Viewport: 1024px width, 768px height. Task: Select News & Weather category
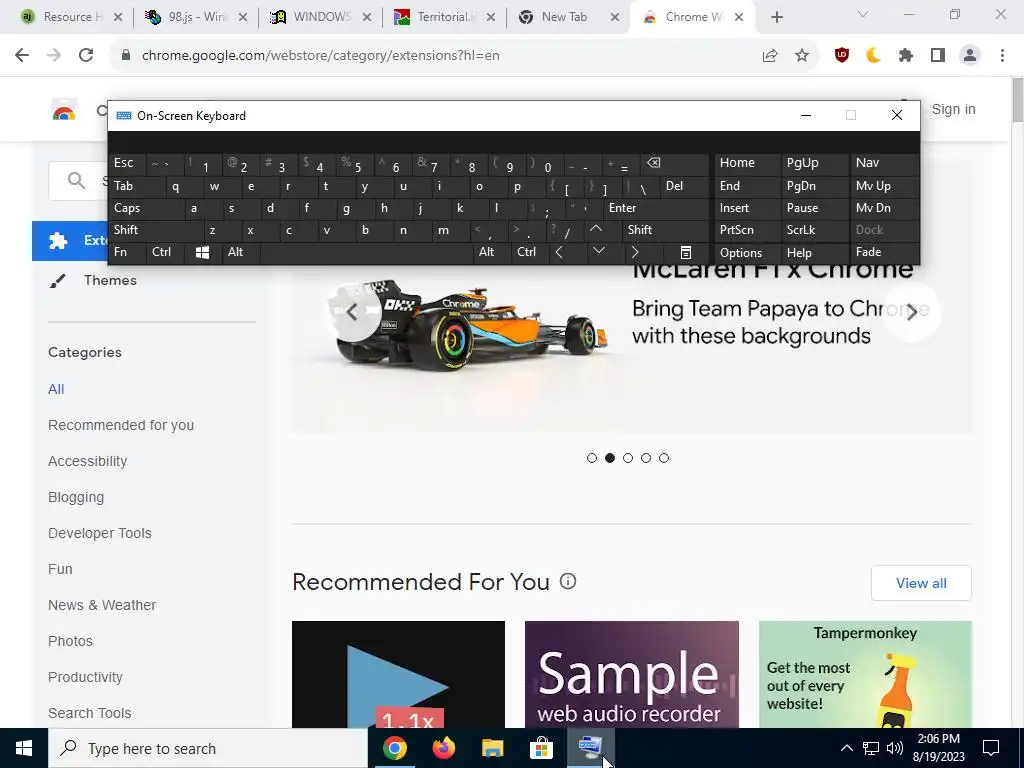(x=102, y=605)
